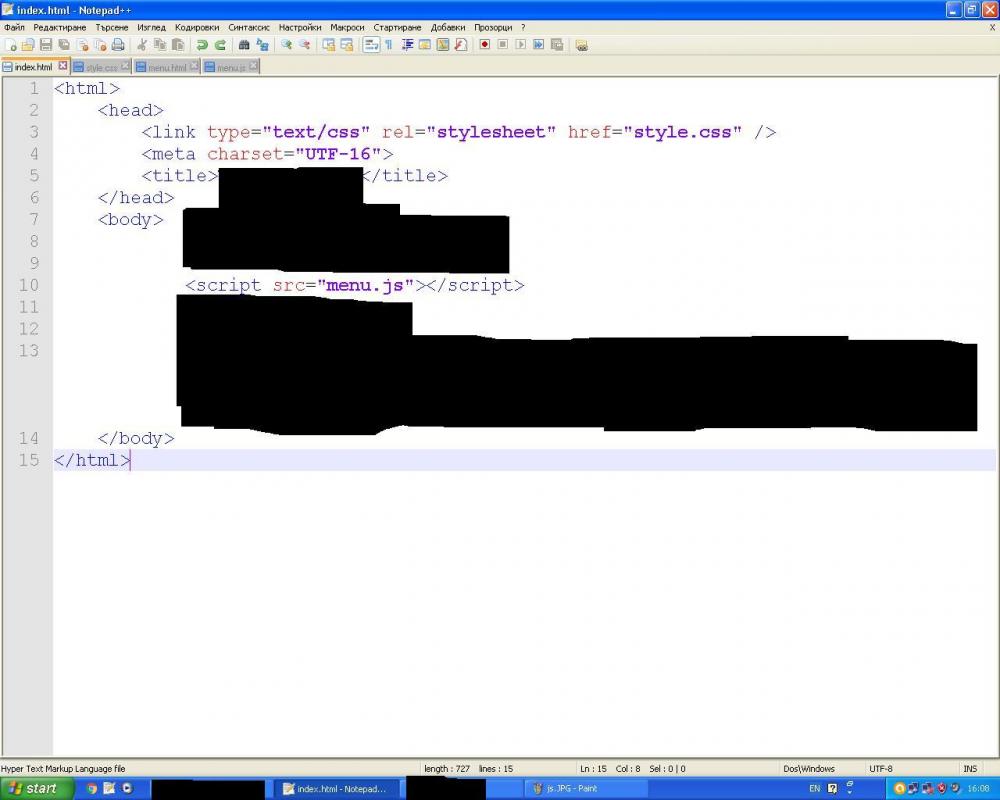Click the tray clock showing 16:08
Image resolution: width=1000 pixels, height=800 pixels.
978,789
